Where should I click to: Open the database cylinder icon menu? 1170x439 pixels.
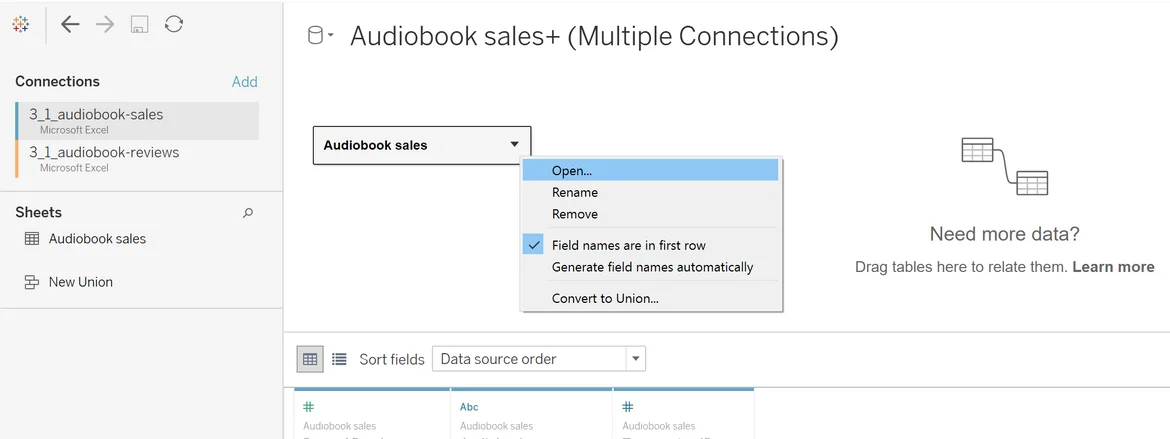(x=319, y=37)
